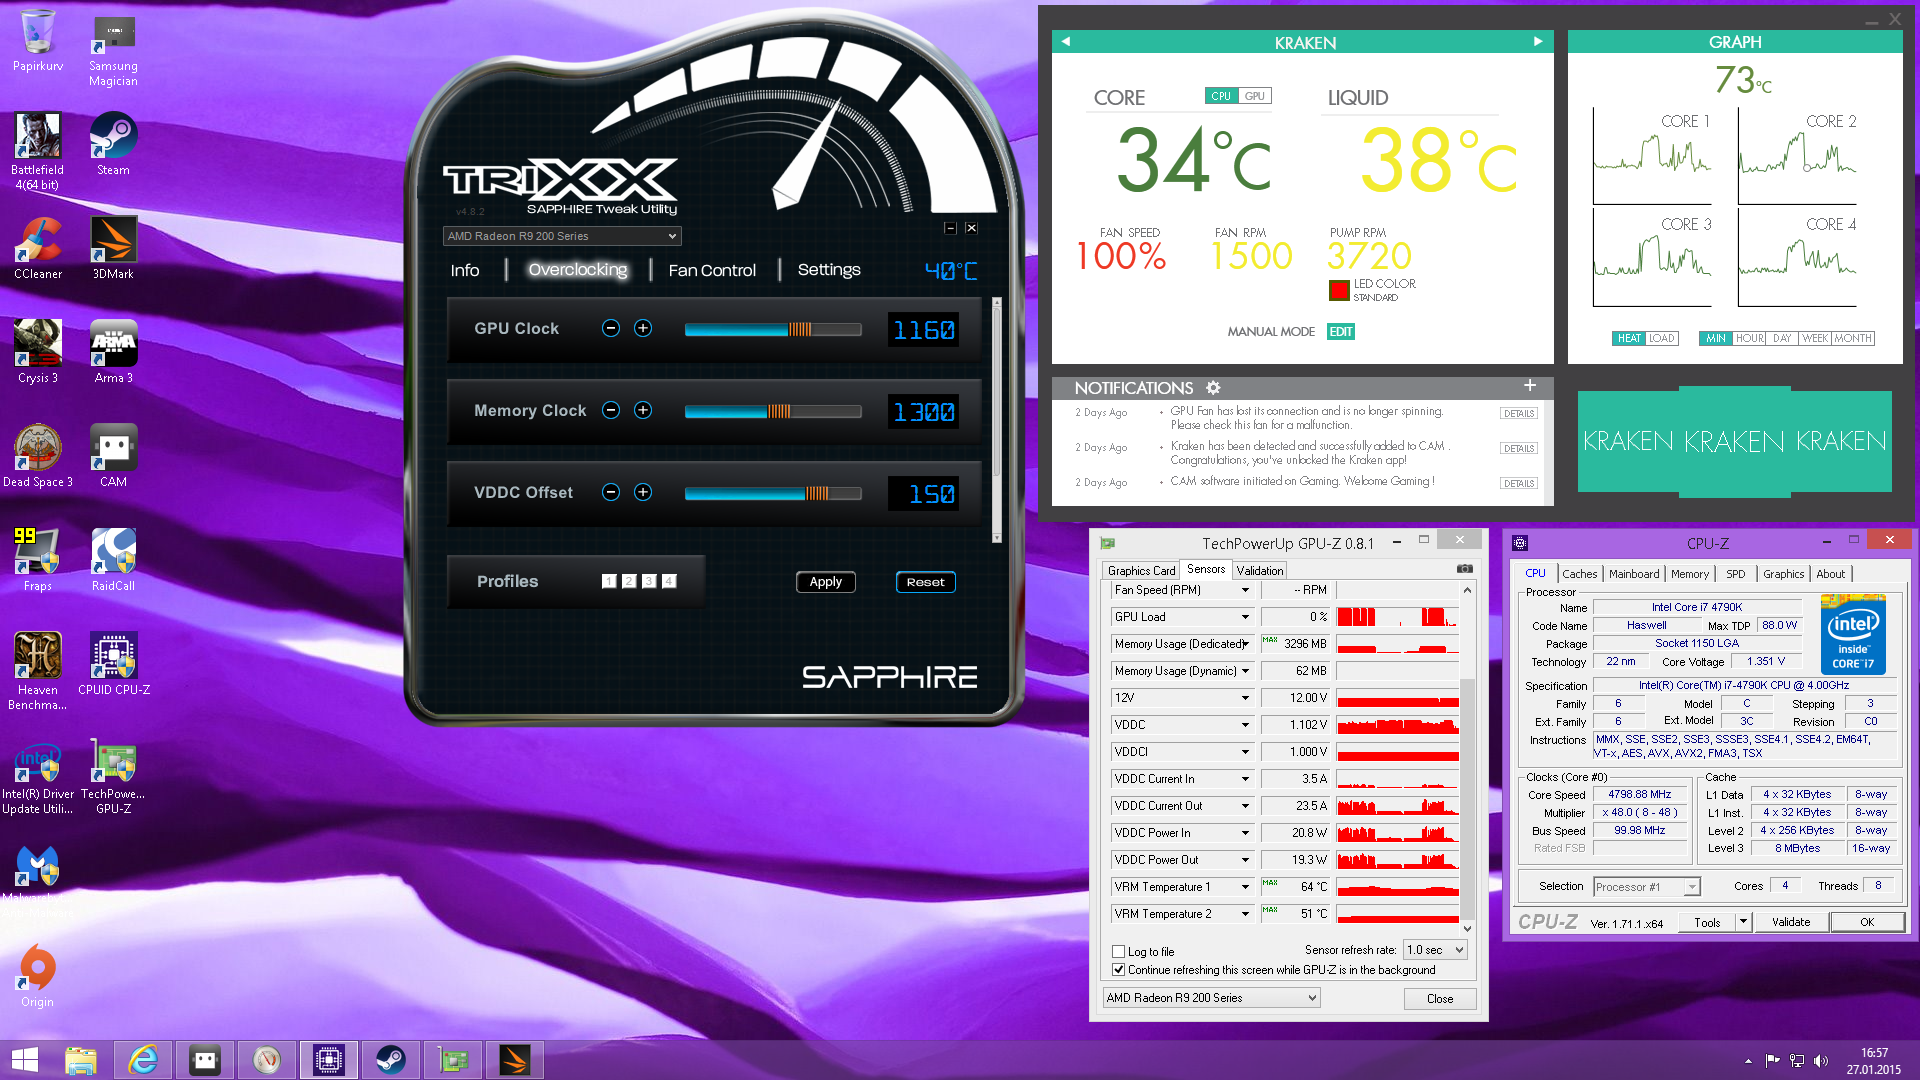The image size is (1920, 1080).
Task: Click EDIT next to Manual Mode
Action: tap(1341, 332)
